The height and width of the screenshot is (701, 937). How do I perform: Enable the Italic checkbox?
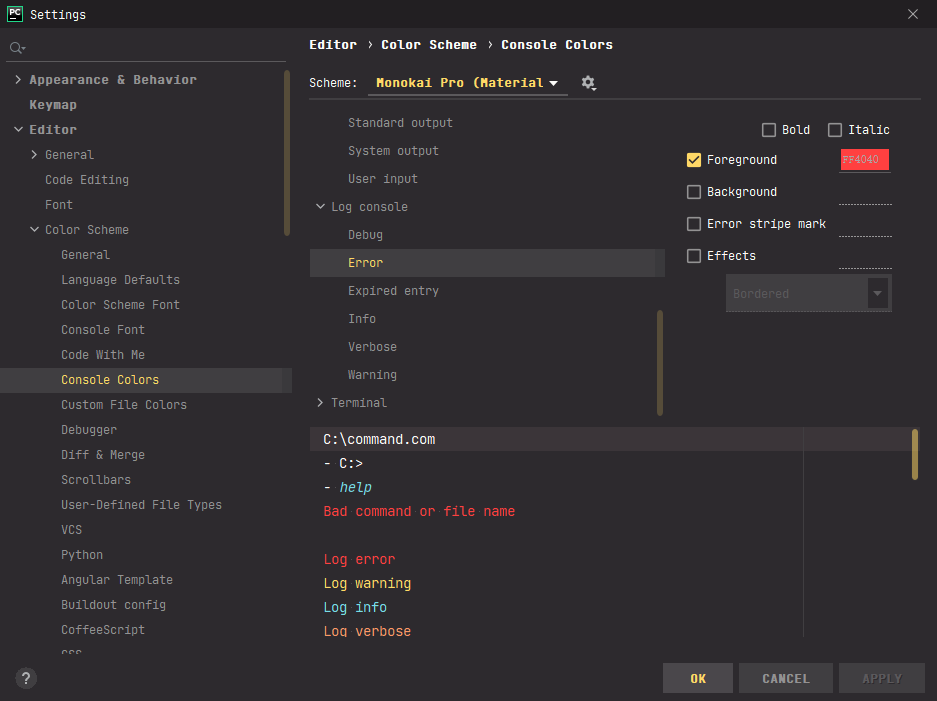coord(835,130)
